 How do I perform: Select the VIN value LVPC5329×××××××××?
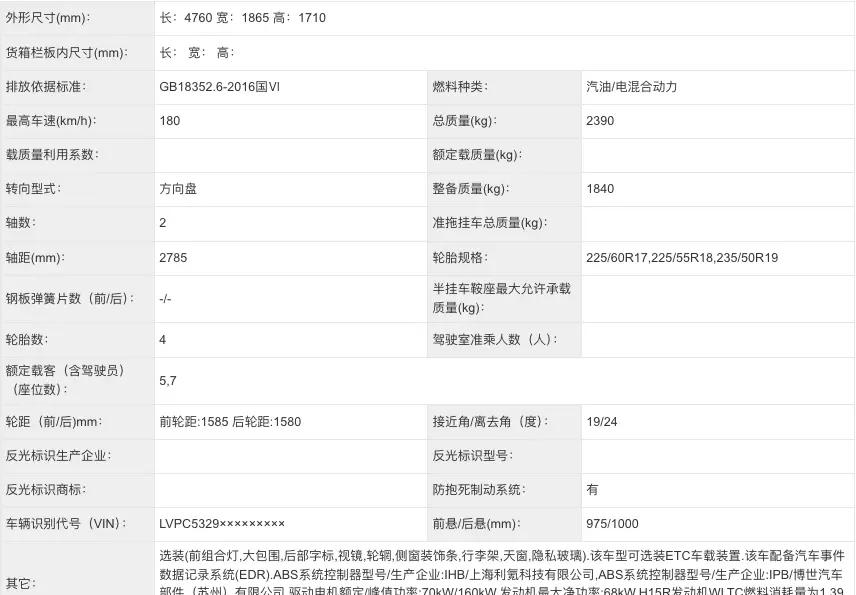222,523
